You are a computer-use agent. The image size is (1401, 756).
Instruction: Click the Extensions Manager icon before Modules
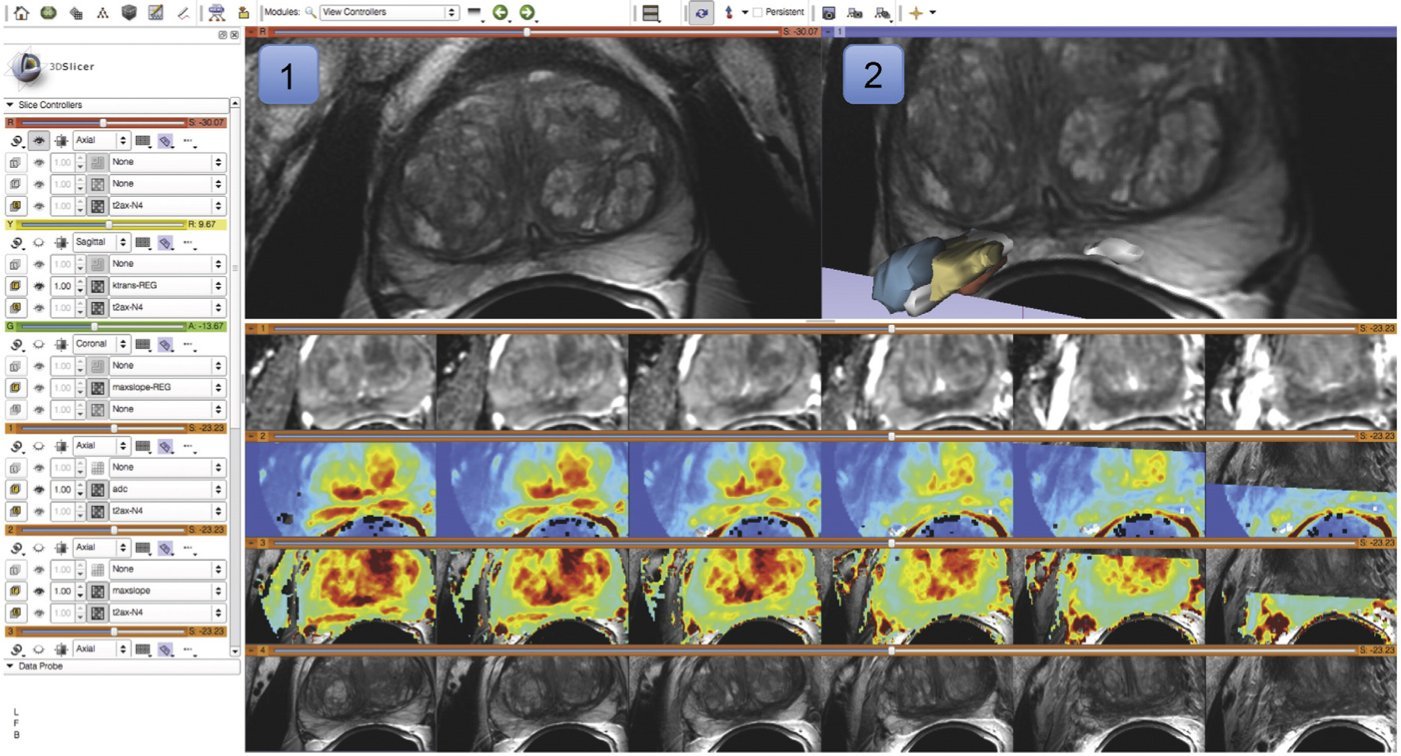tap(243, 13)
